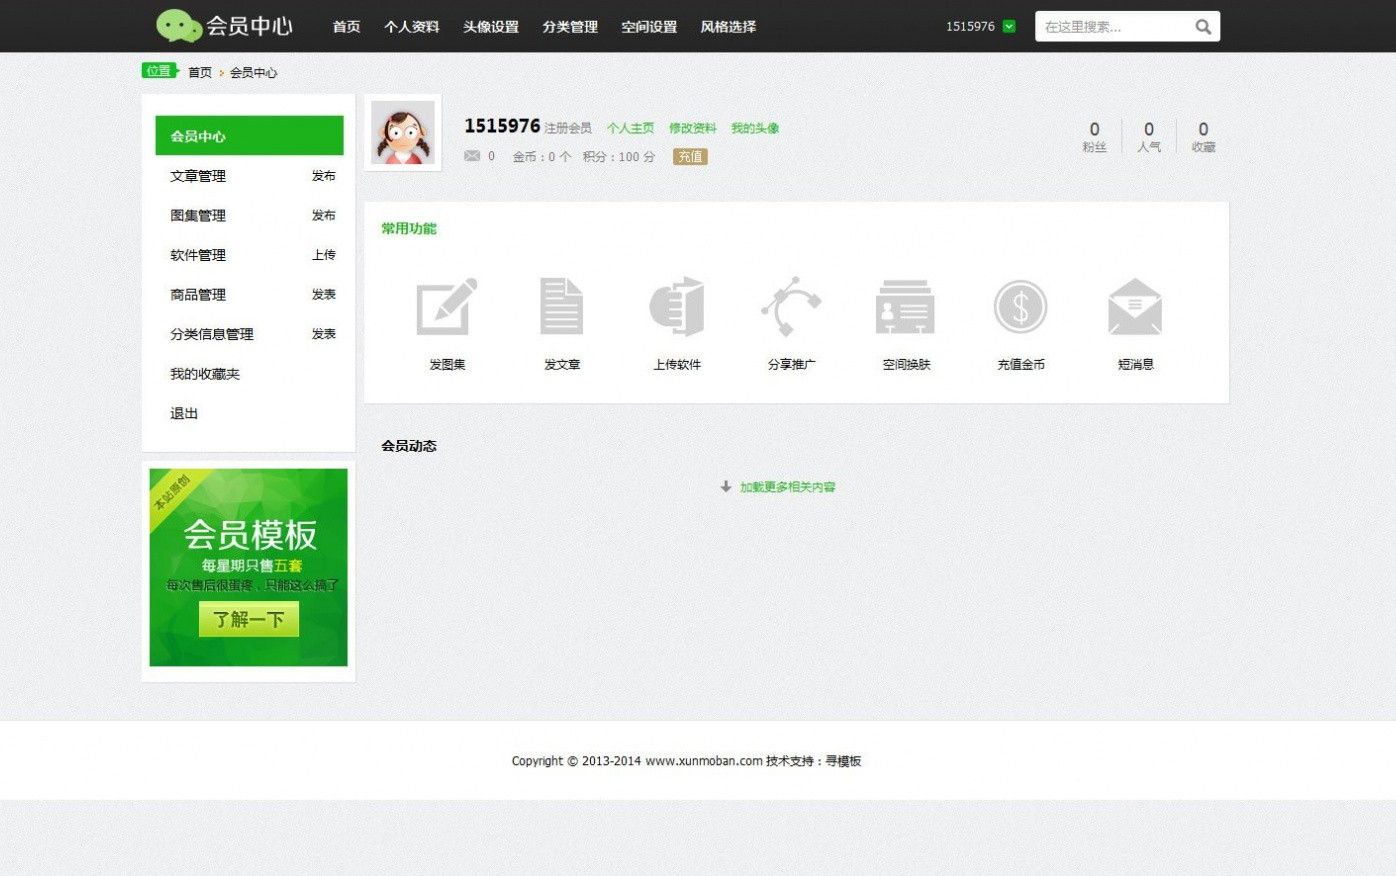Open the 我的头像 link

755,128
